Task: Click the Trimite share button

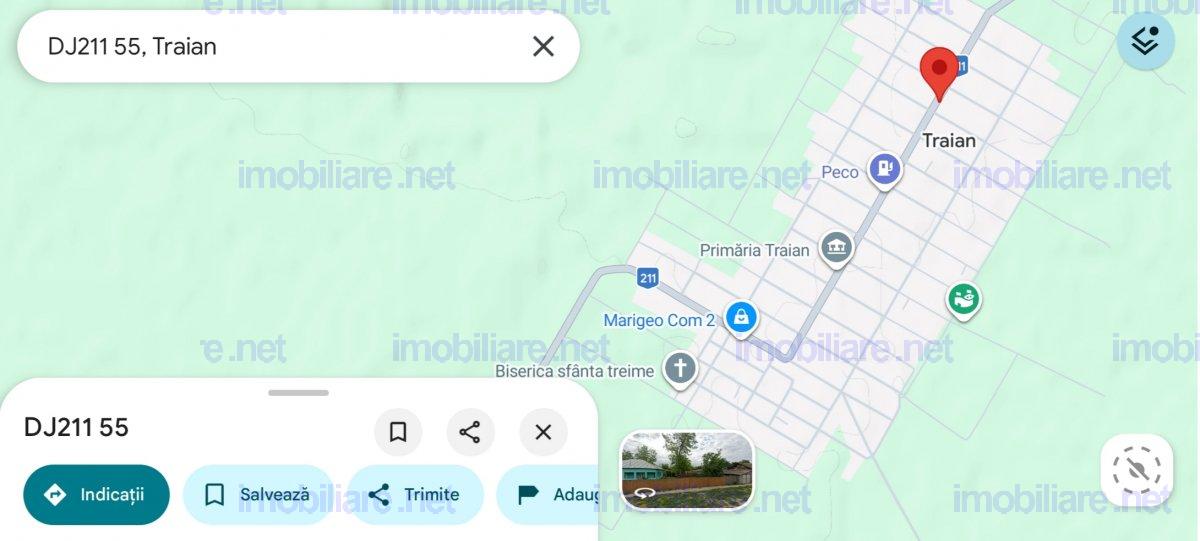Action: (415, 494)
